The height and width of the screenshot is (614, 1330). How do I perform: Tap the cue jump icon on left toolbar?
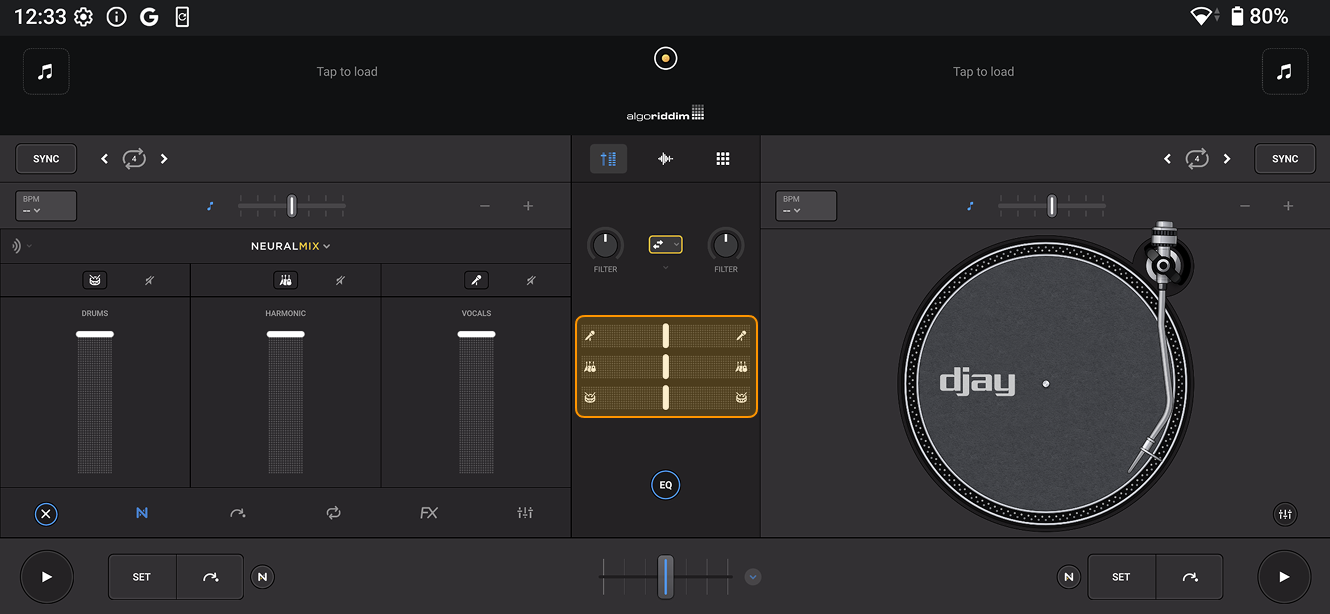coord(238,512)
